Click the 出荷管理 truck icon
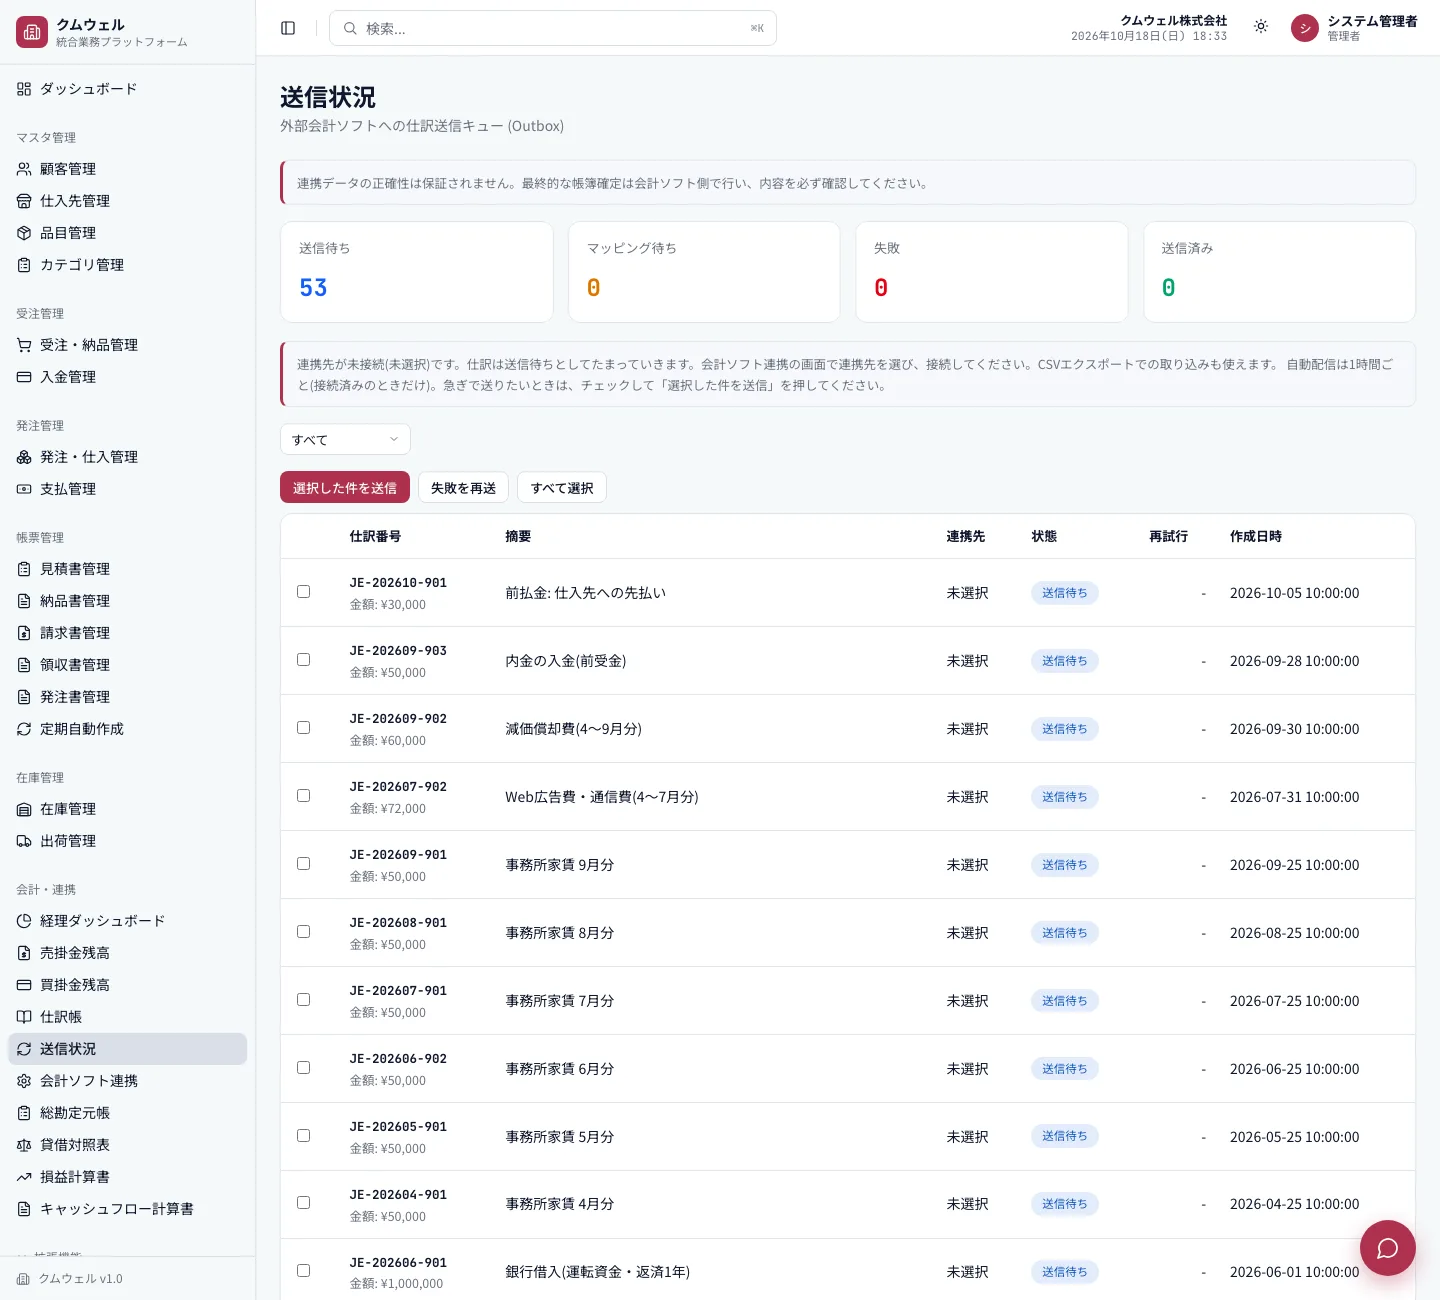The image size is (1440, 1300). [x=24, y=841]
